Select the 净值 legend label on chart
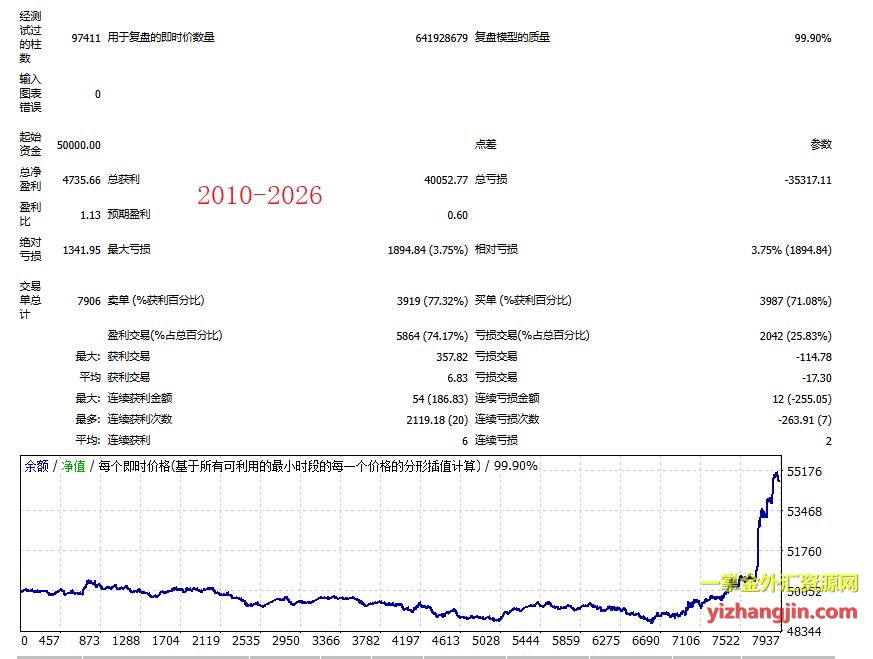The image size is (873, 659). pyautogui.click(x=74, y=466)
